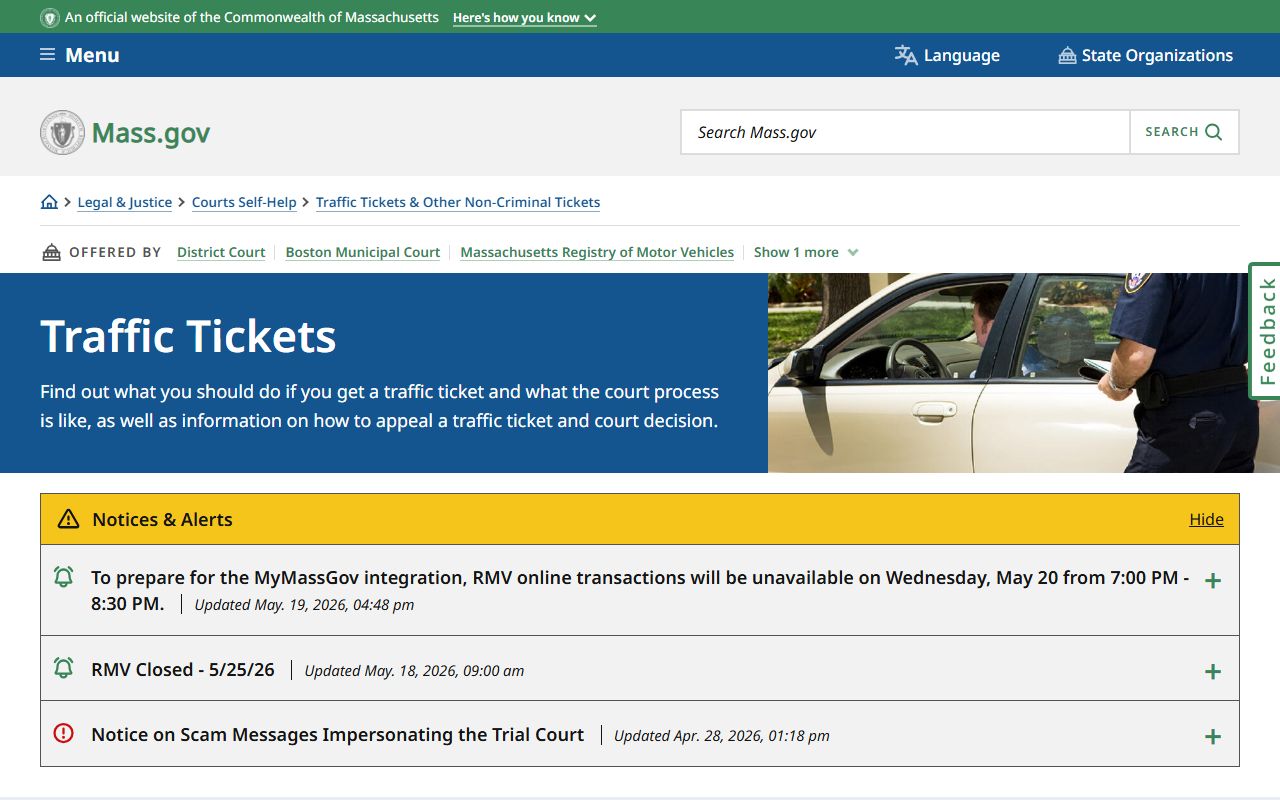This screenshot has width=1280, height=800.
Task: Expand the Scam Messages notice
Action: tap(1213, 737)
